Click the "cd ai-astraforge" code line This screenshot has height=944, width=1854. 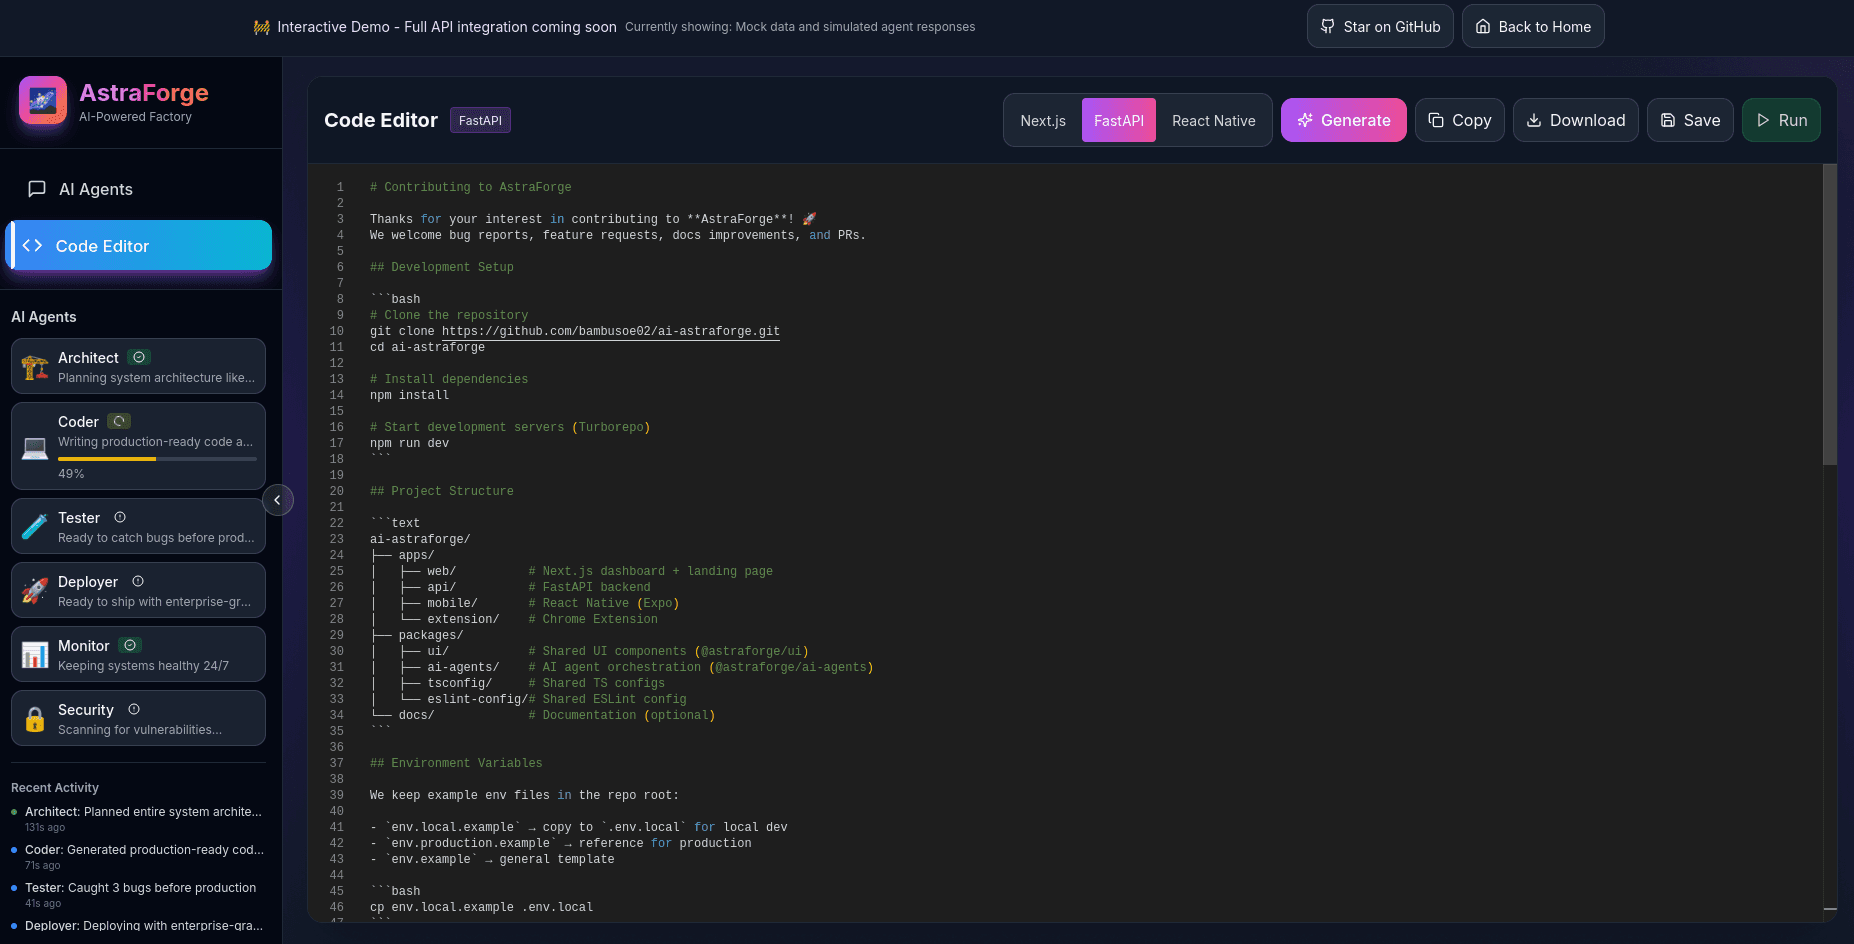pos(427,347)
